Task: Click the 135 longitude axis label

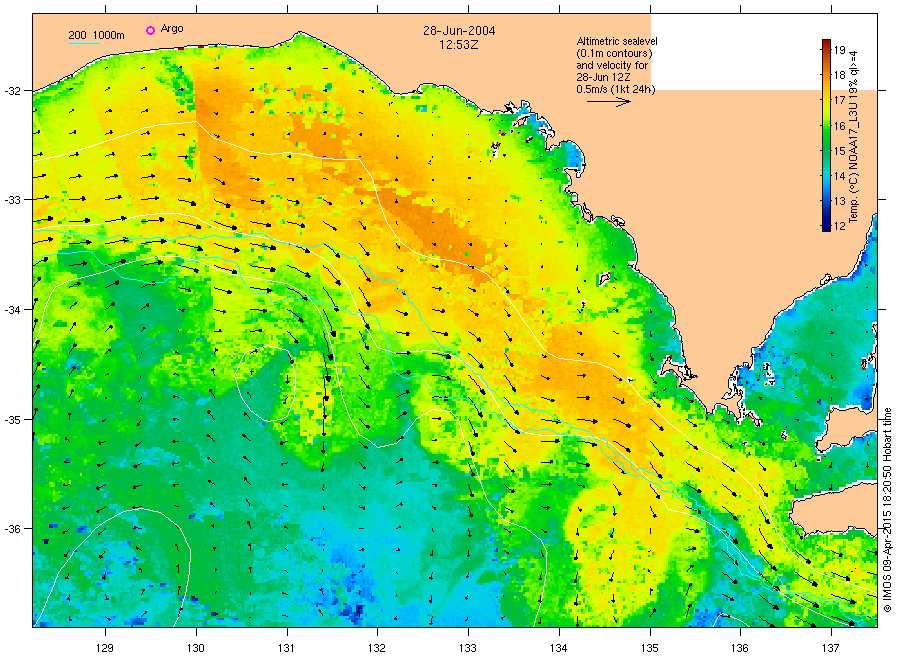Action: click(650, 648)
